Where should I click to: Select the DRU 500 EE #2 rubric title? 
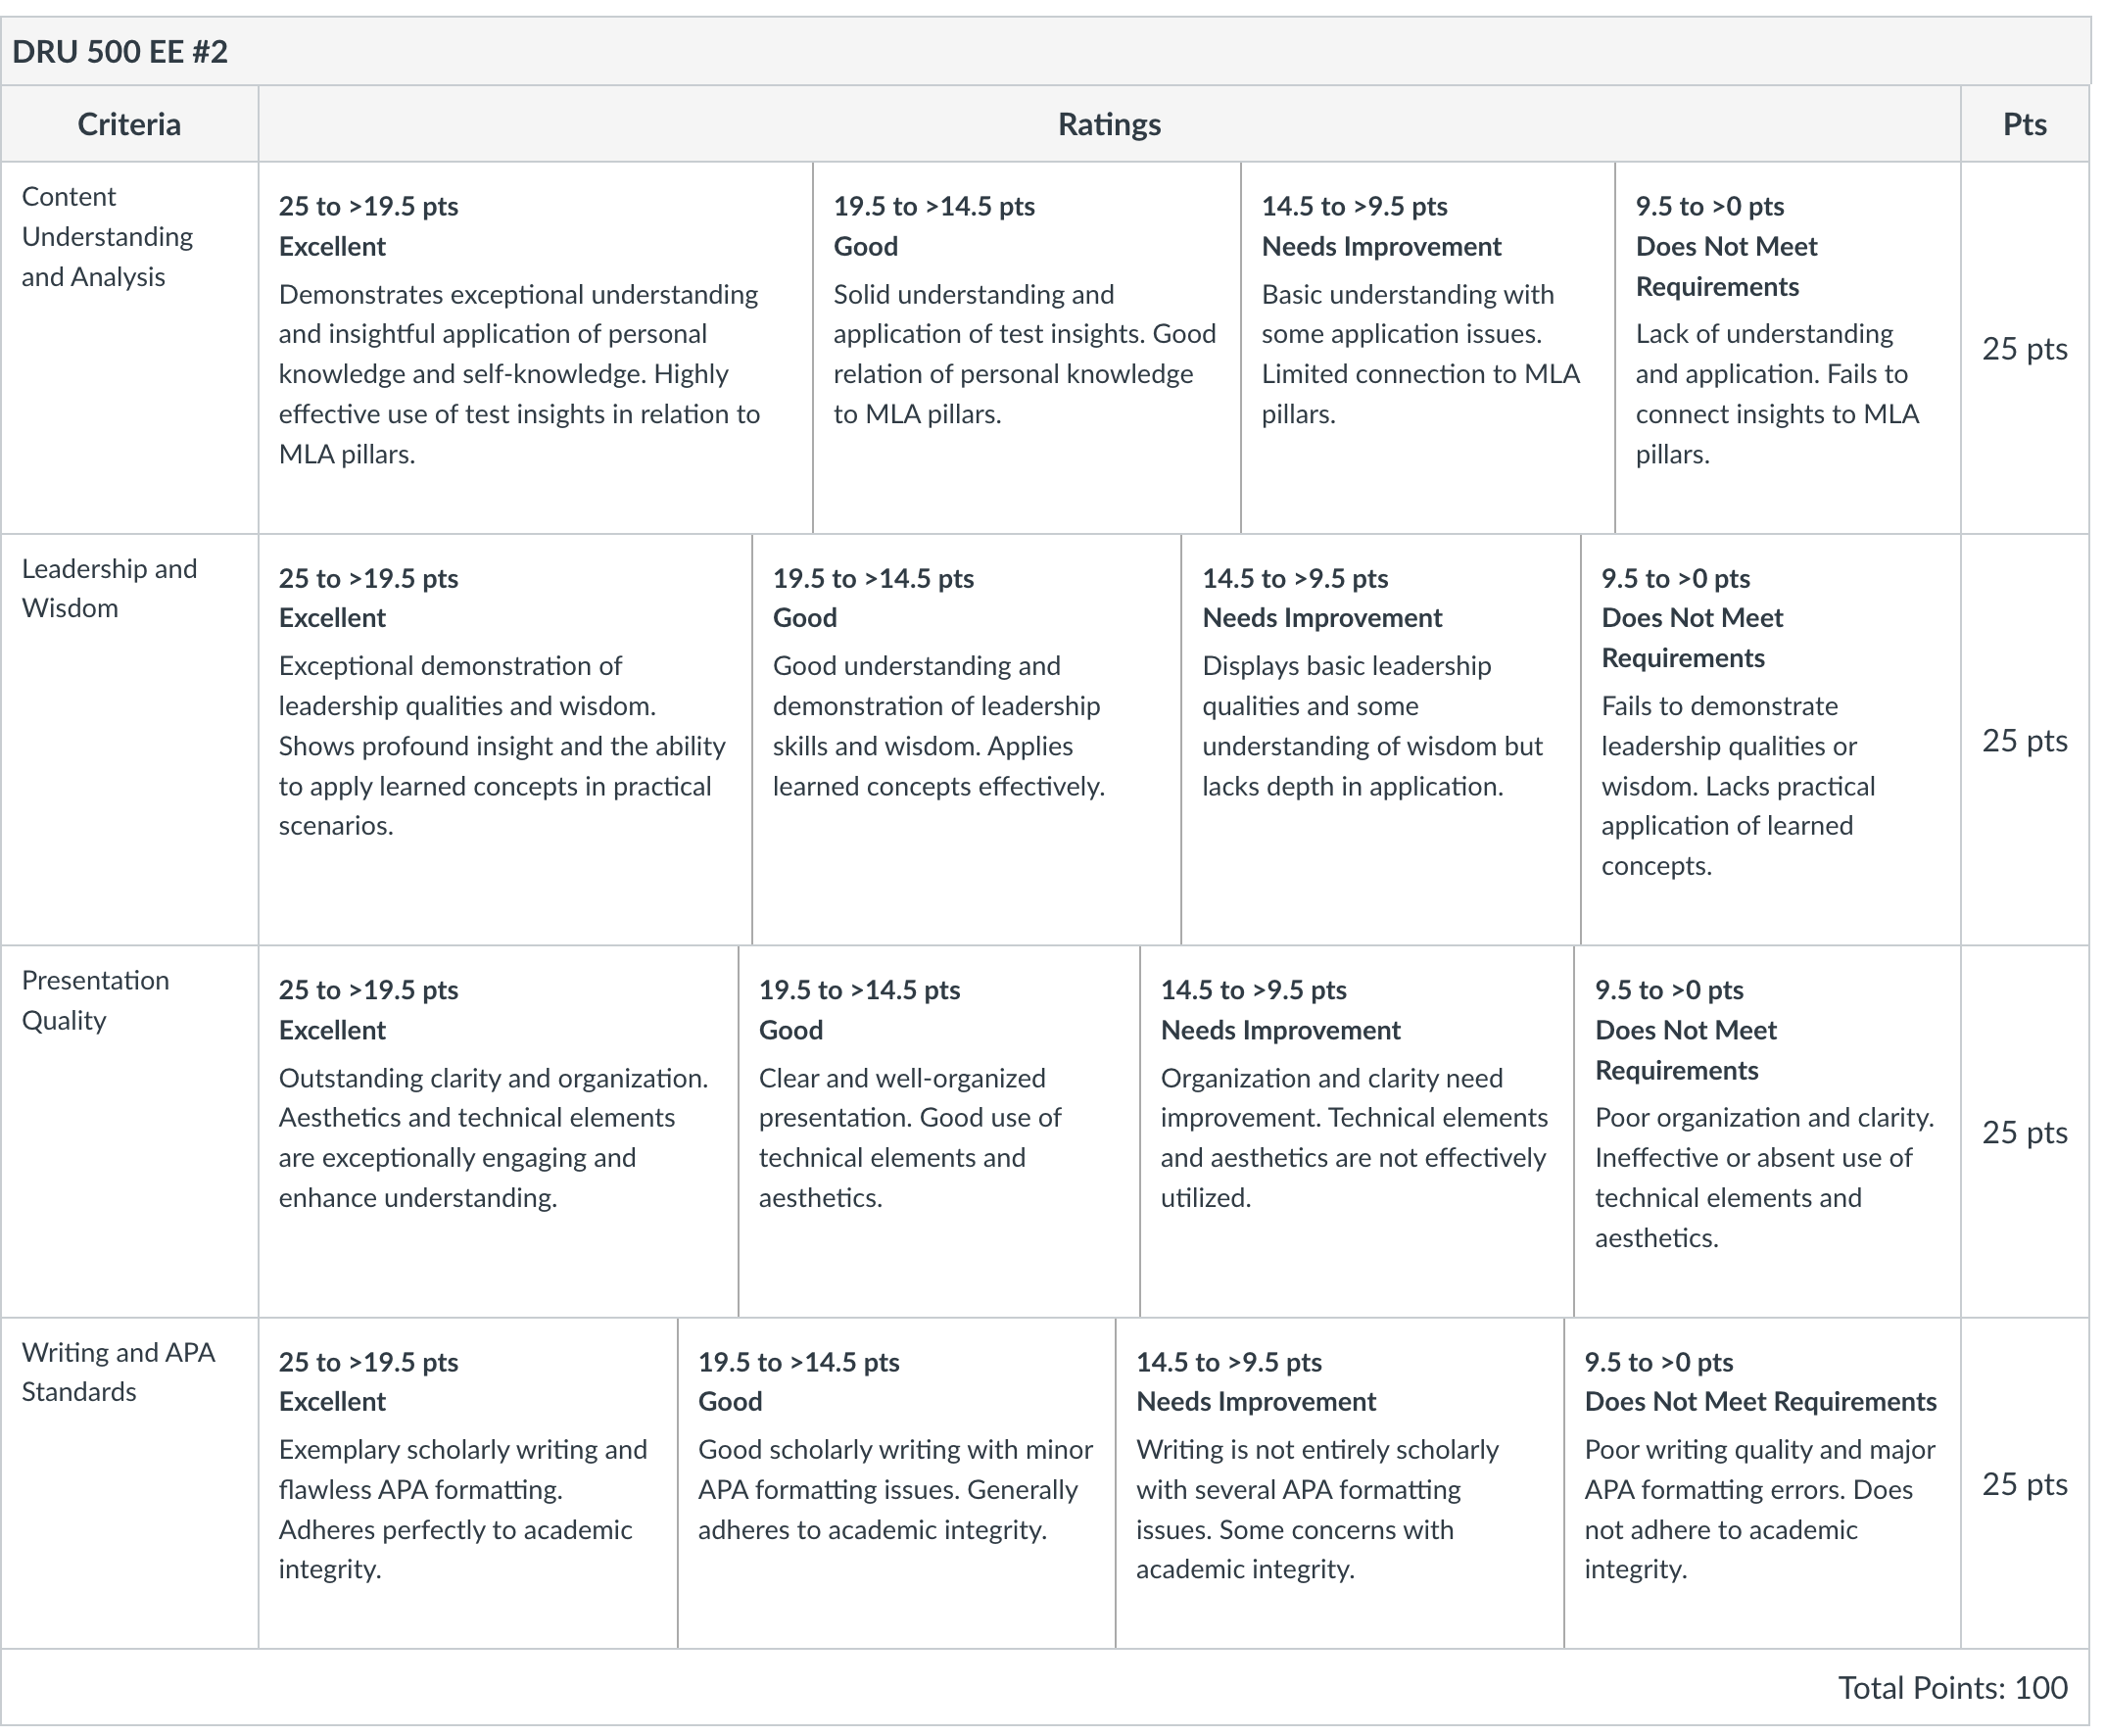coord(120,51)
